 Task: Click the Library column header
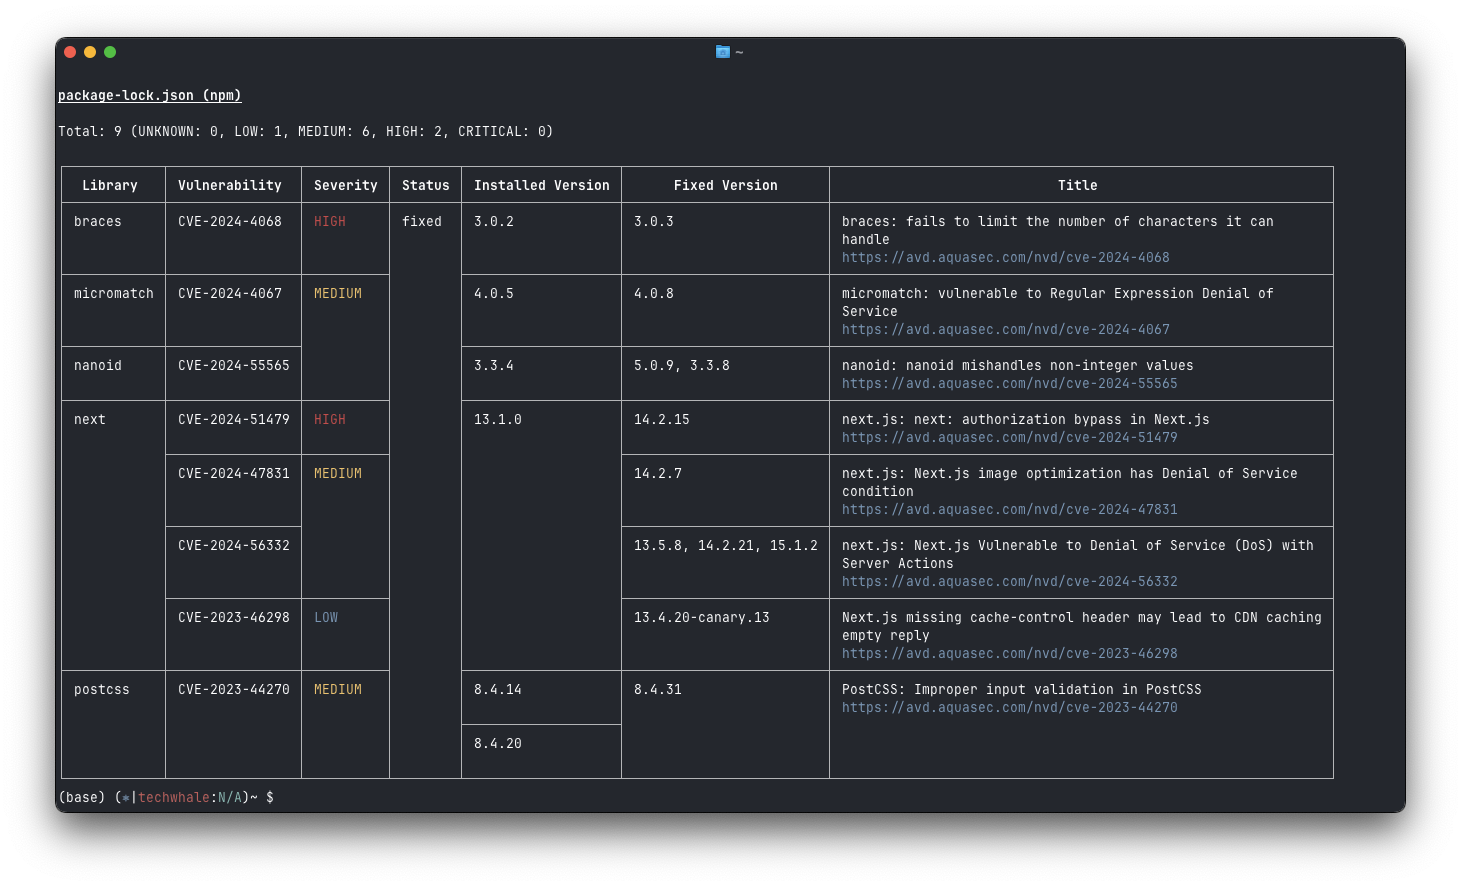click(x=110, y=186)
